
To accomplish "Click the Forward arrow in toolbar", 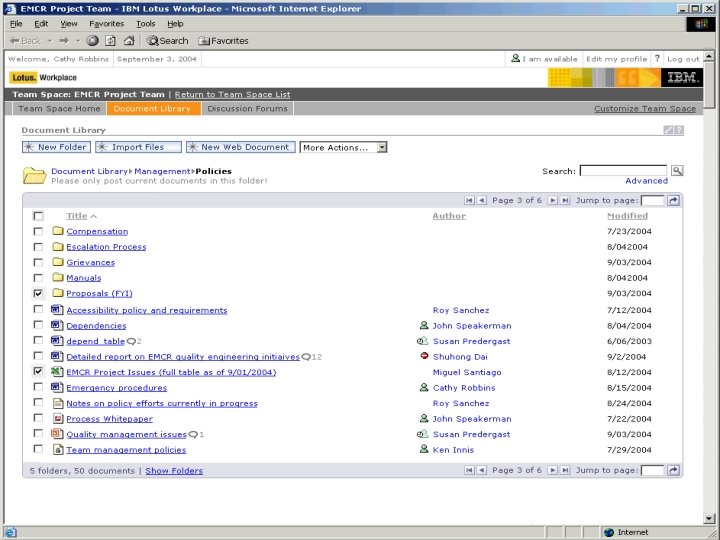I will (x=64, y=41).
